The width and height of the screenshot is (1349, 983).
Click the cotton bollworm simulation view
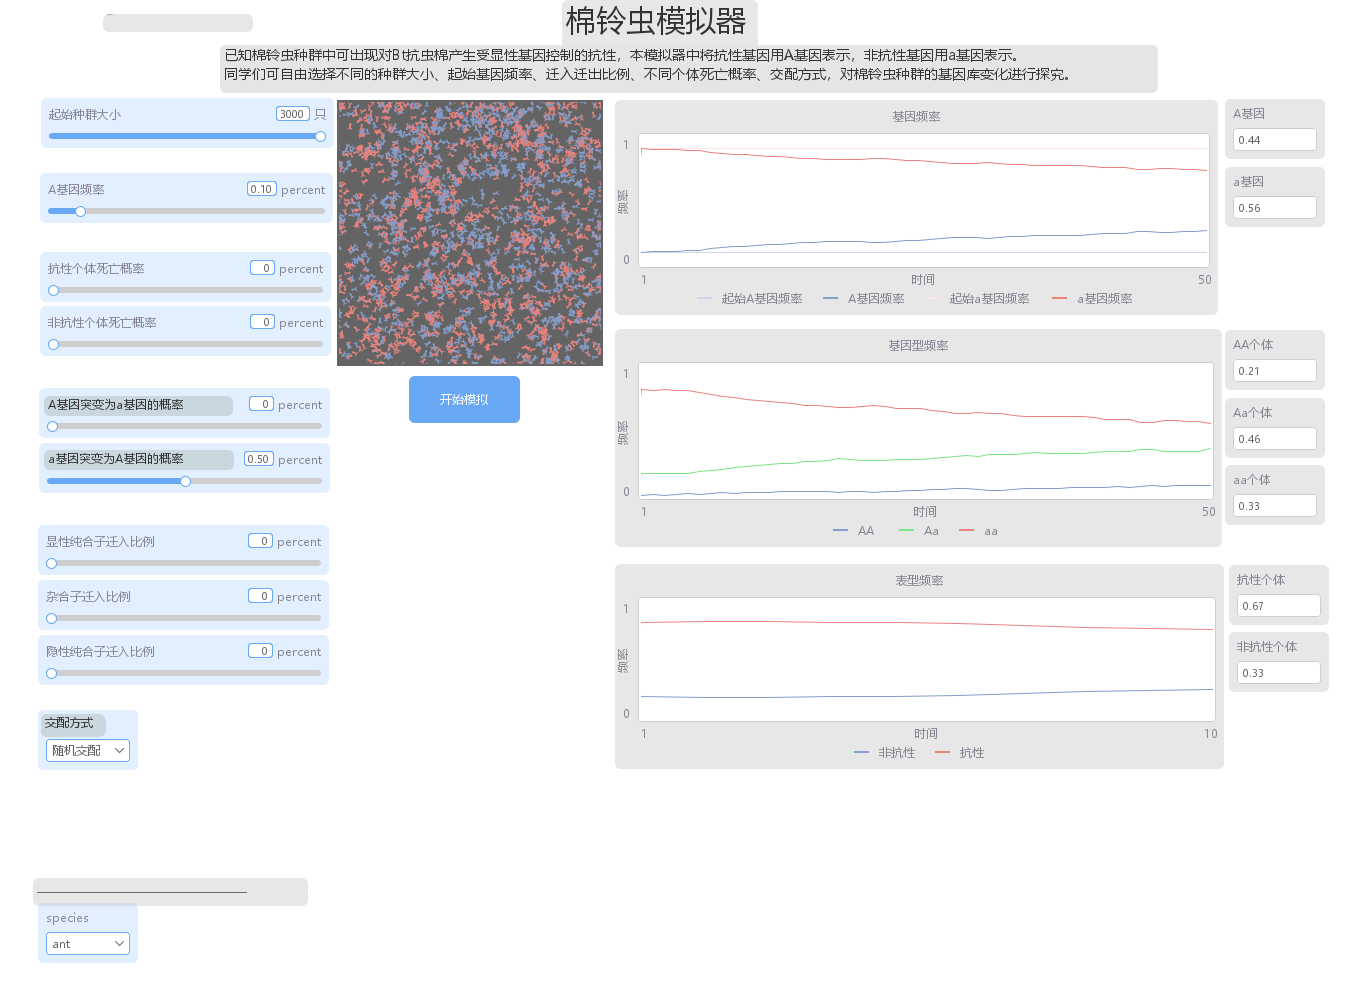coord(470,233)
